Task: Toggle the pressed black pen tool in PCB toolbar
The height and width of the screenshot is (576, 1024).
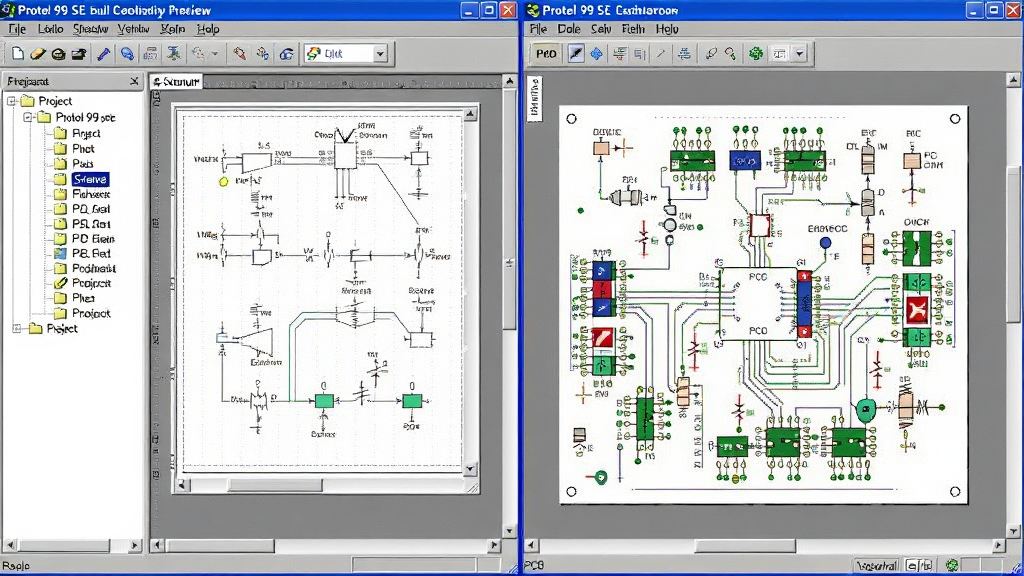Action: pos(575,54)
